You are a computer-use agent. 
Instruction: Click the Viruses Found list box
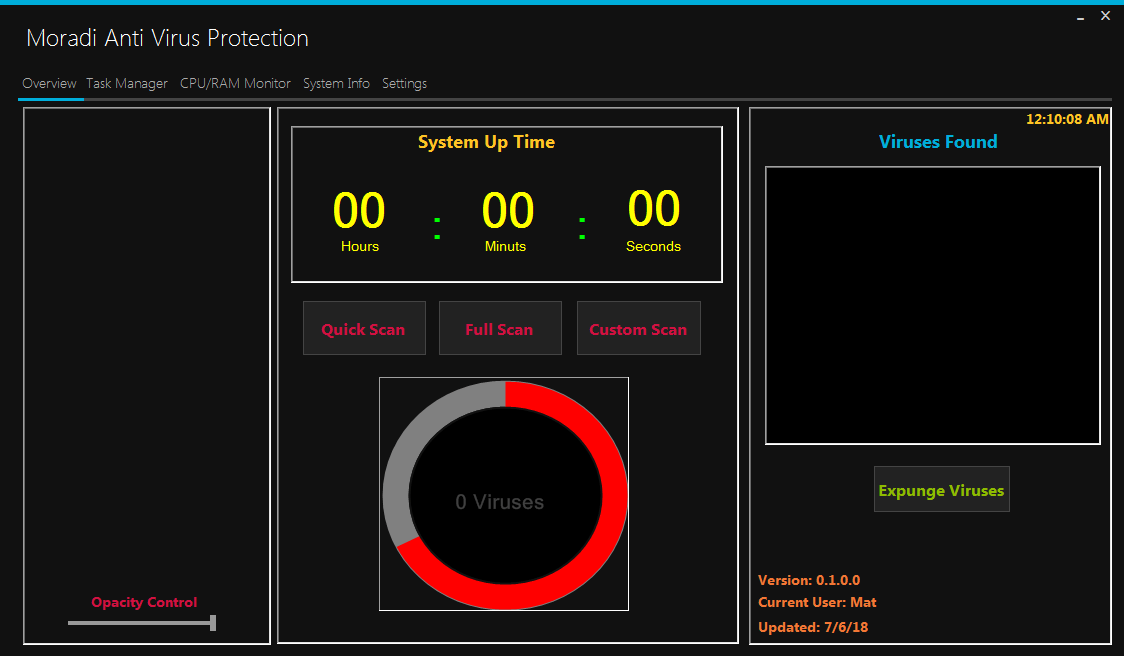(932, 304)
